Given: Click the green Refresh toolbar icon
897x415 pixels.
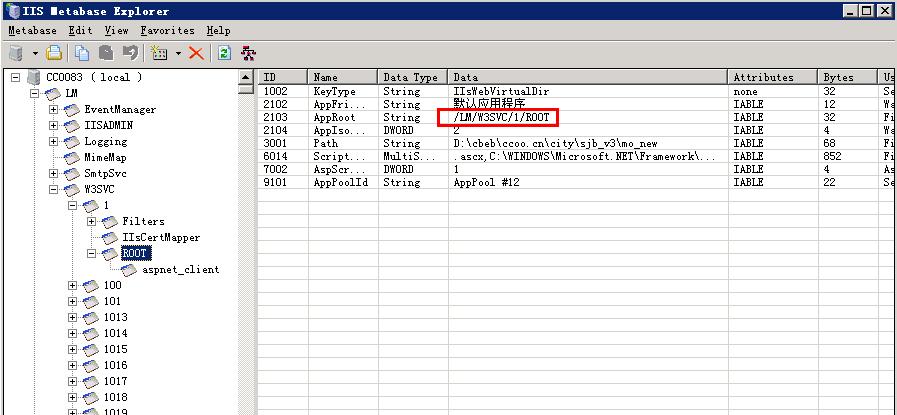Looking at the screenshot, I should click(224, 53).
